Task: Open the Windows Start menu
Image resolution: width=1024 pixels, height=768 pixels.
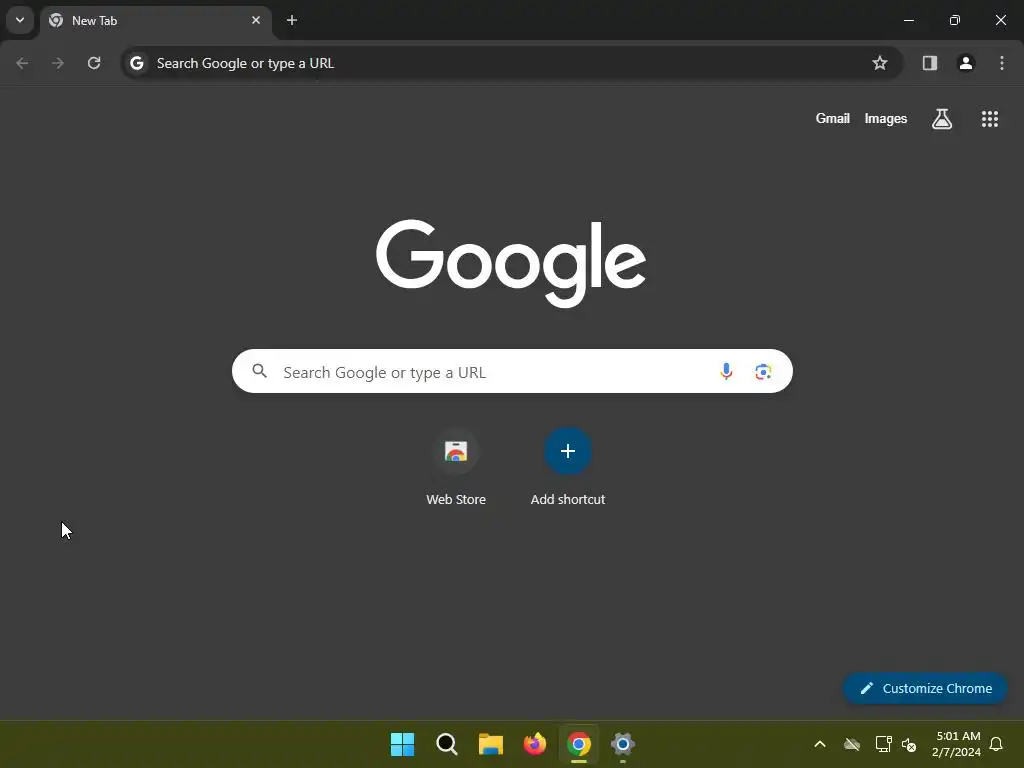Action: click(x=402, y=744)
